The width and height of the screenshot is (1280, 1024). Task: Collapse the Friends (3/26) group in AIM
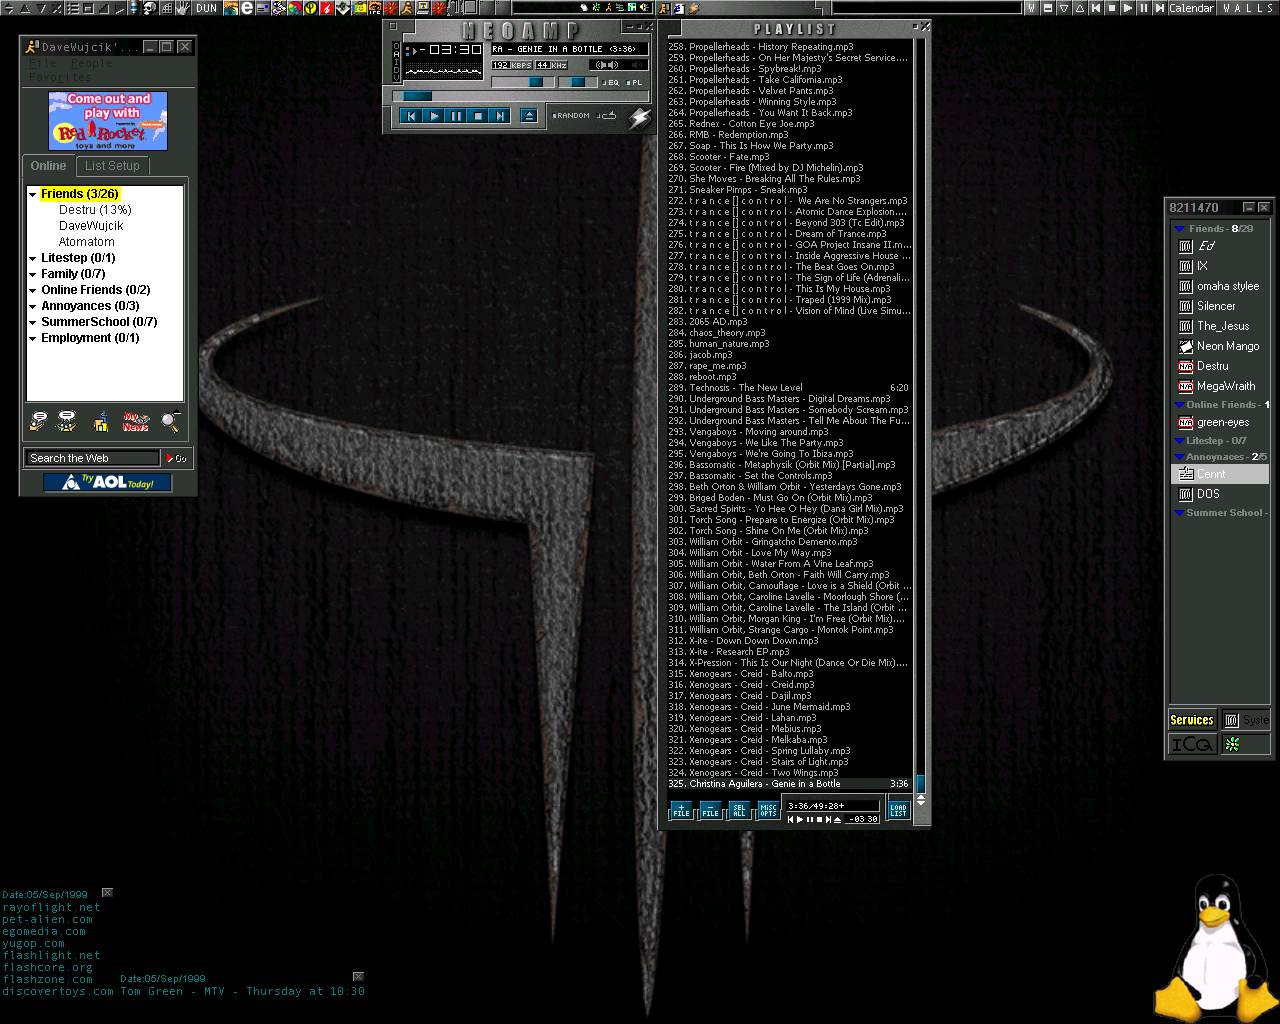(33, 194)
